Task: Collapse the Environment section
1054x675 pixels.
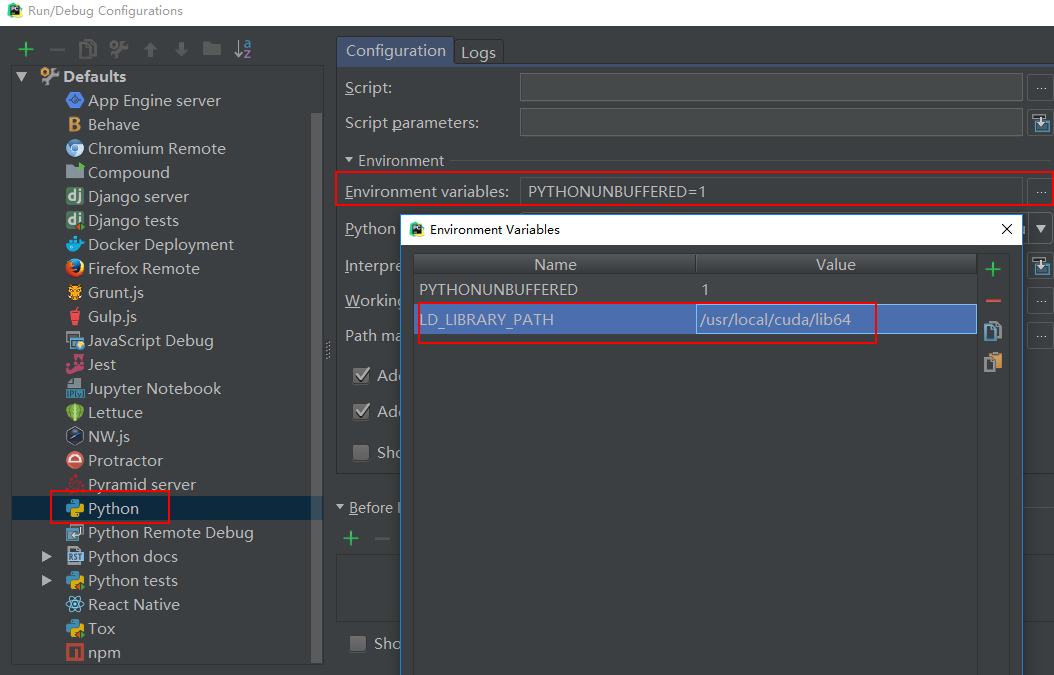Action: [349, 160]
